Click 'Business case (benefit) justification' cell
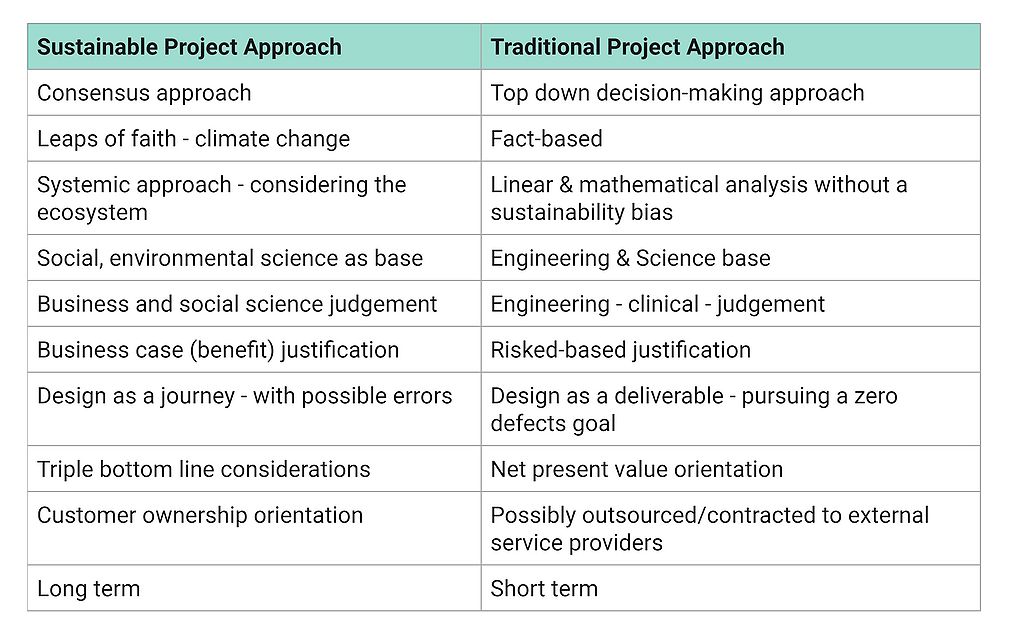Image resolution: width=1024 pixels, height=628 pixels. click(x=218, y=350)
